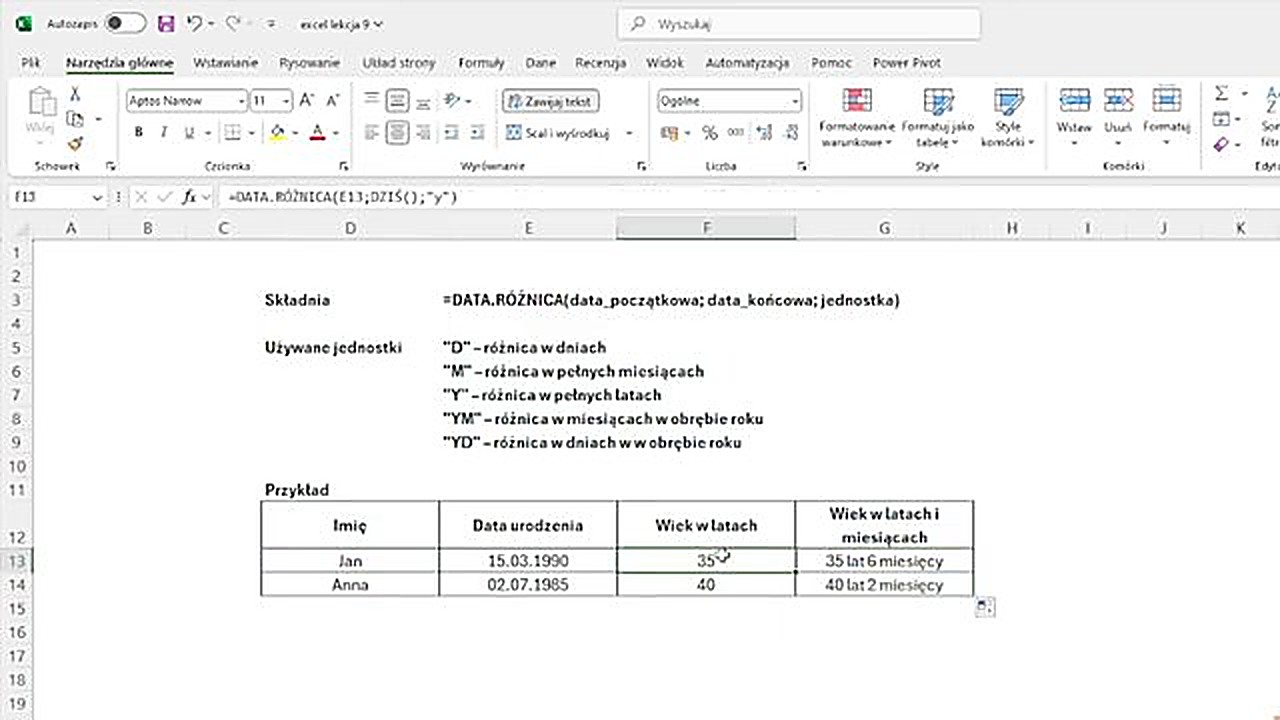Select the Format Painter icon
Image resolution: width=1280 pixels, height=720 pixels.
(74, 143)
